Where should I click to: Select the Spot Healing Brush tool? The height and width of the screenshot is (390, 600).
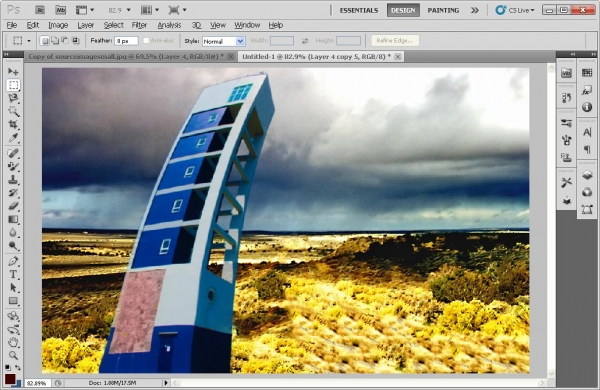click(13, 153)
